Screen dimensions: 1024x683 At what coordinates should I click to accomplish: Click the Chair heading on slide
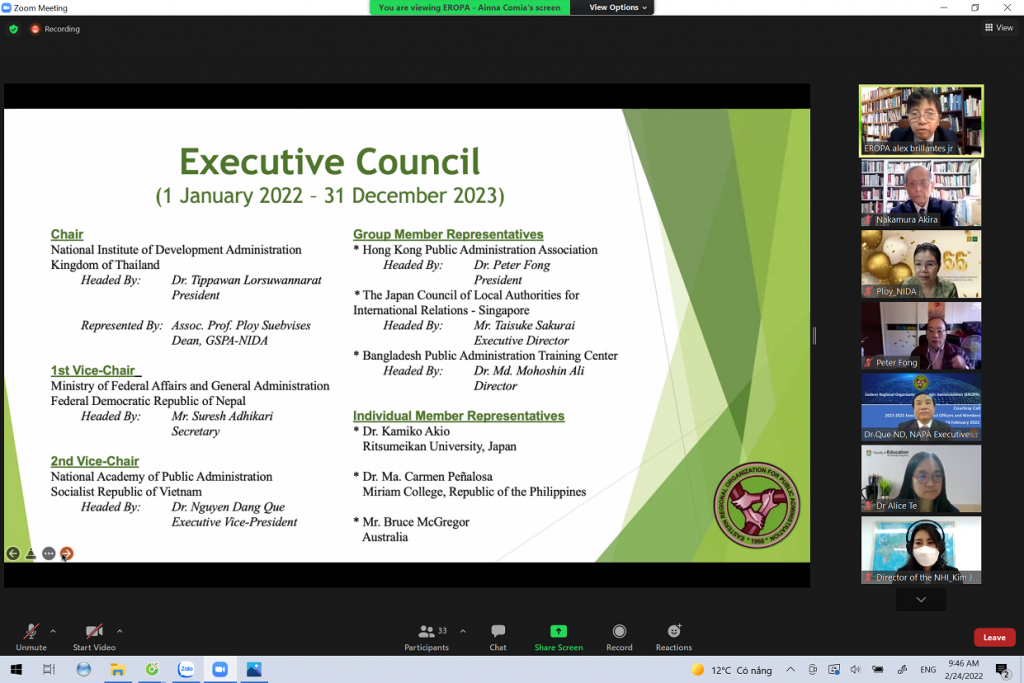[67, 234]
